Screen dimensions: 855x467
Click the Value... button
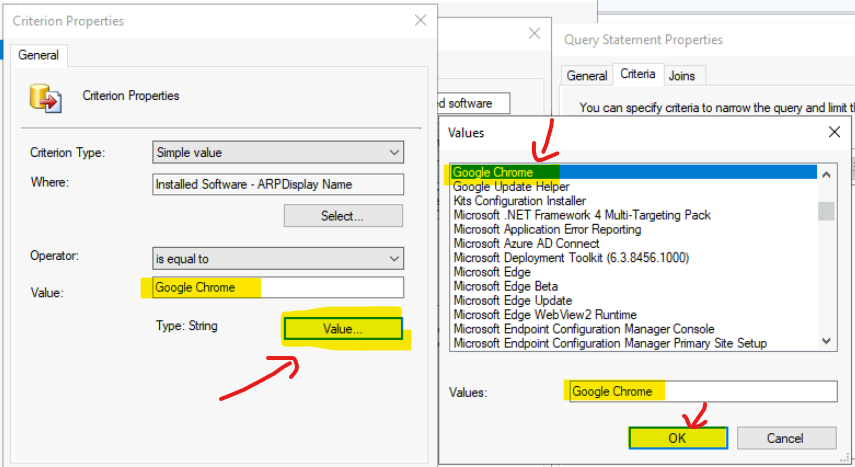(x=343, y=328)
